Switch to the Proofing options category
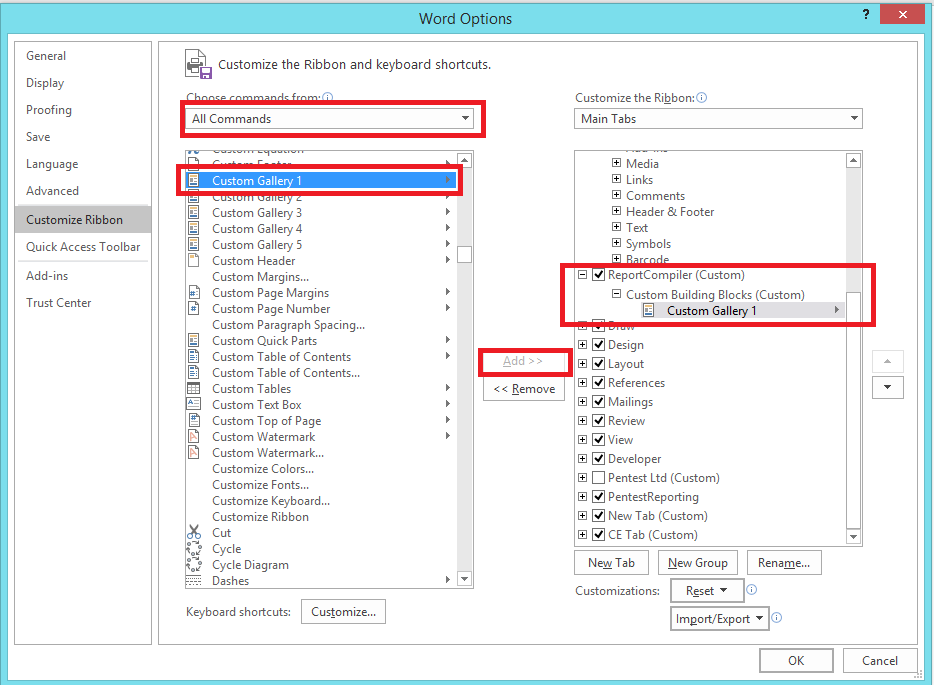 (x=49, y=110)
